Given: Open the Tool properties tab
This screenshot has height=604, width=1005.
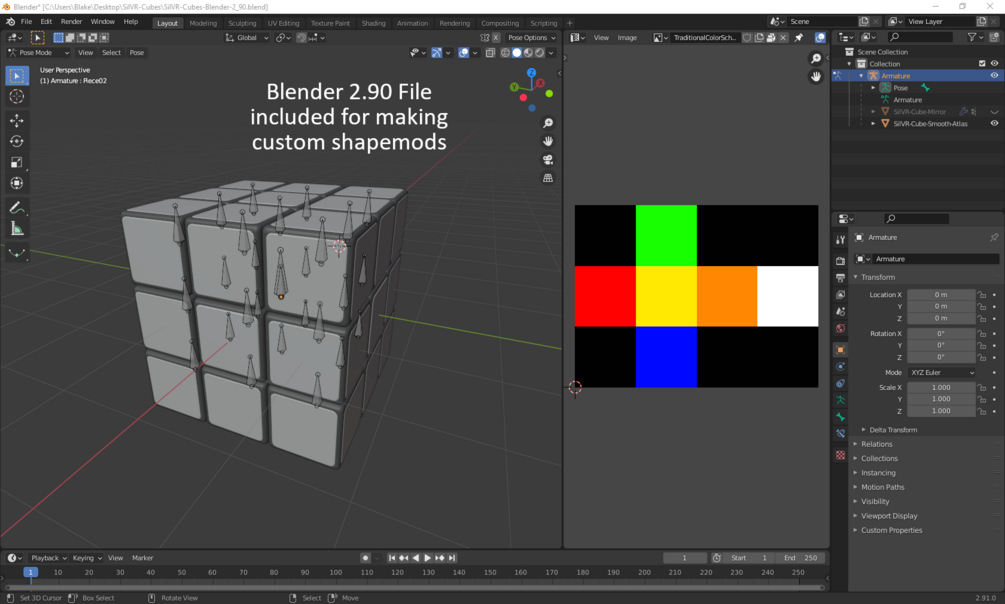Looking at the screenshot, I should (x=840, y=239).
